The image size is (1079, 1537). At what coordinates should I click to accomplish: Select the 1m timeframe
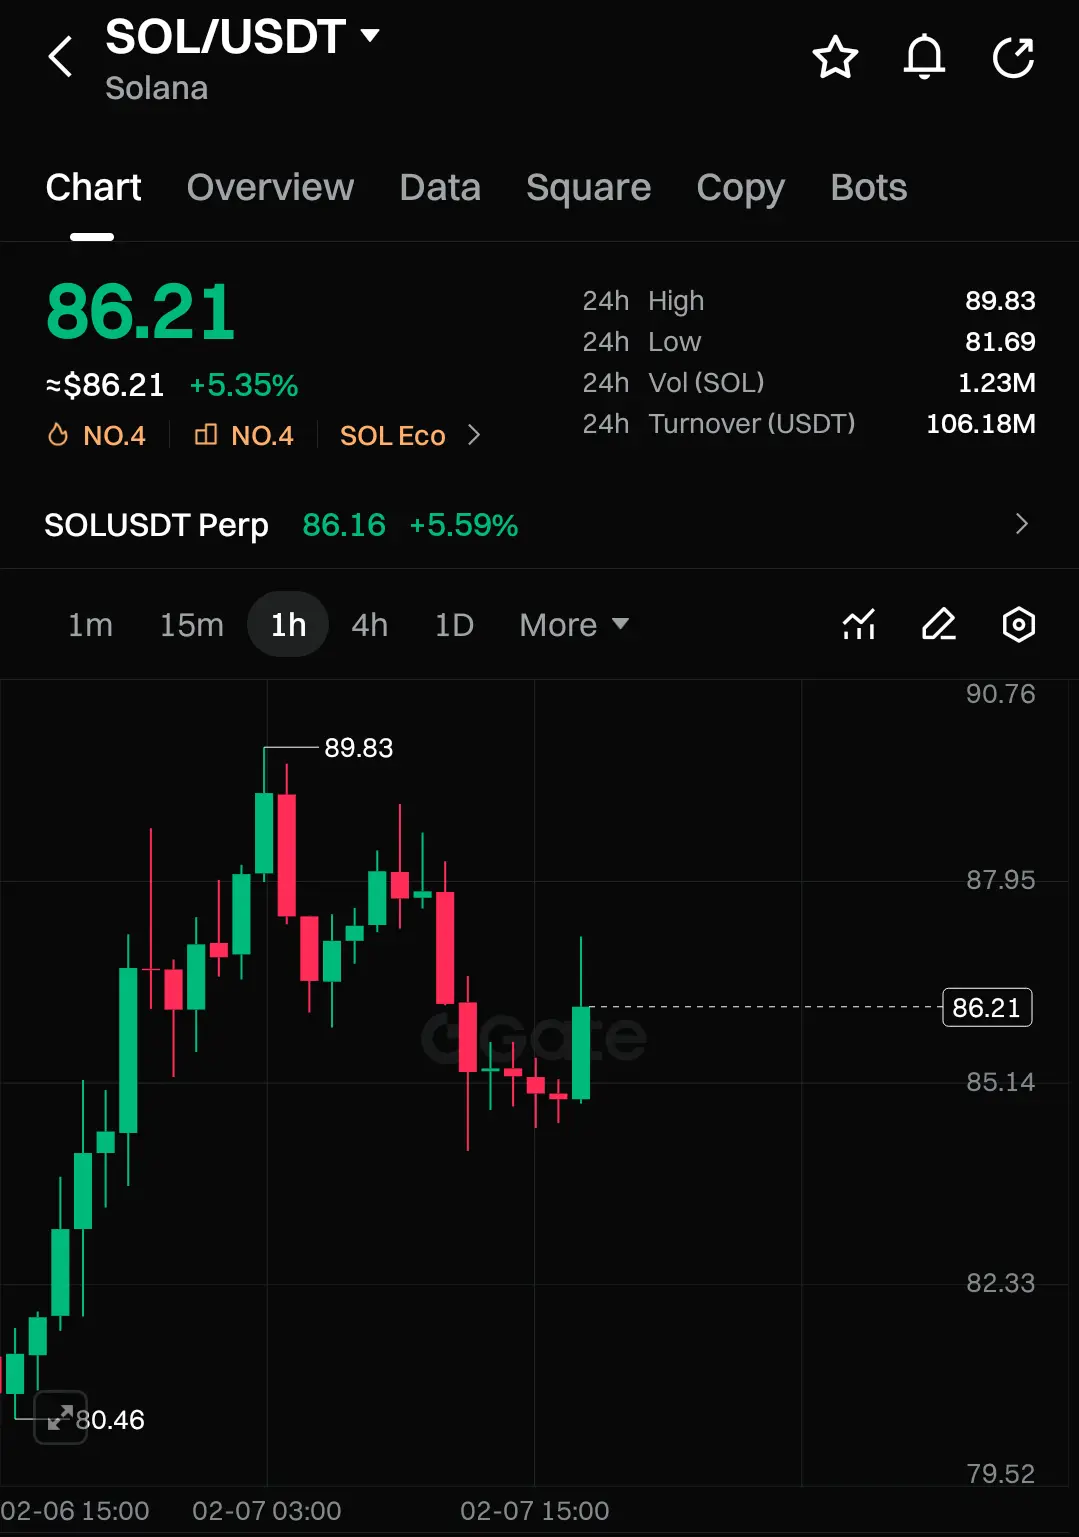point(90,625)
